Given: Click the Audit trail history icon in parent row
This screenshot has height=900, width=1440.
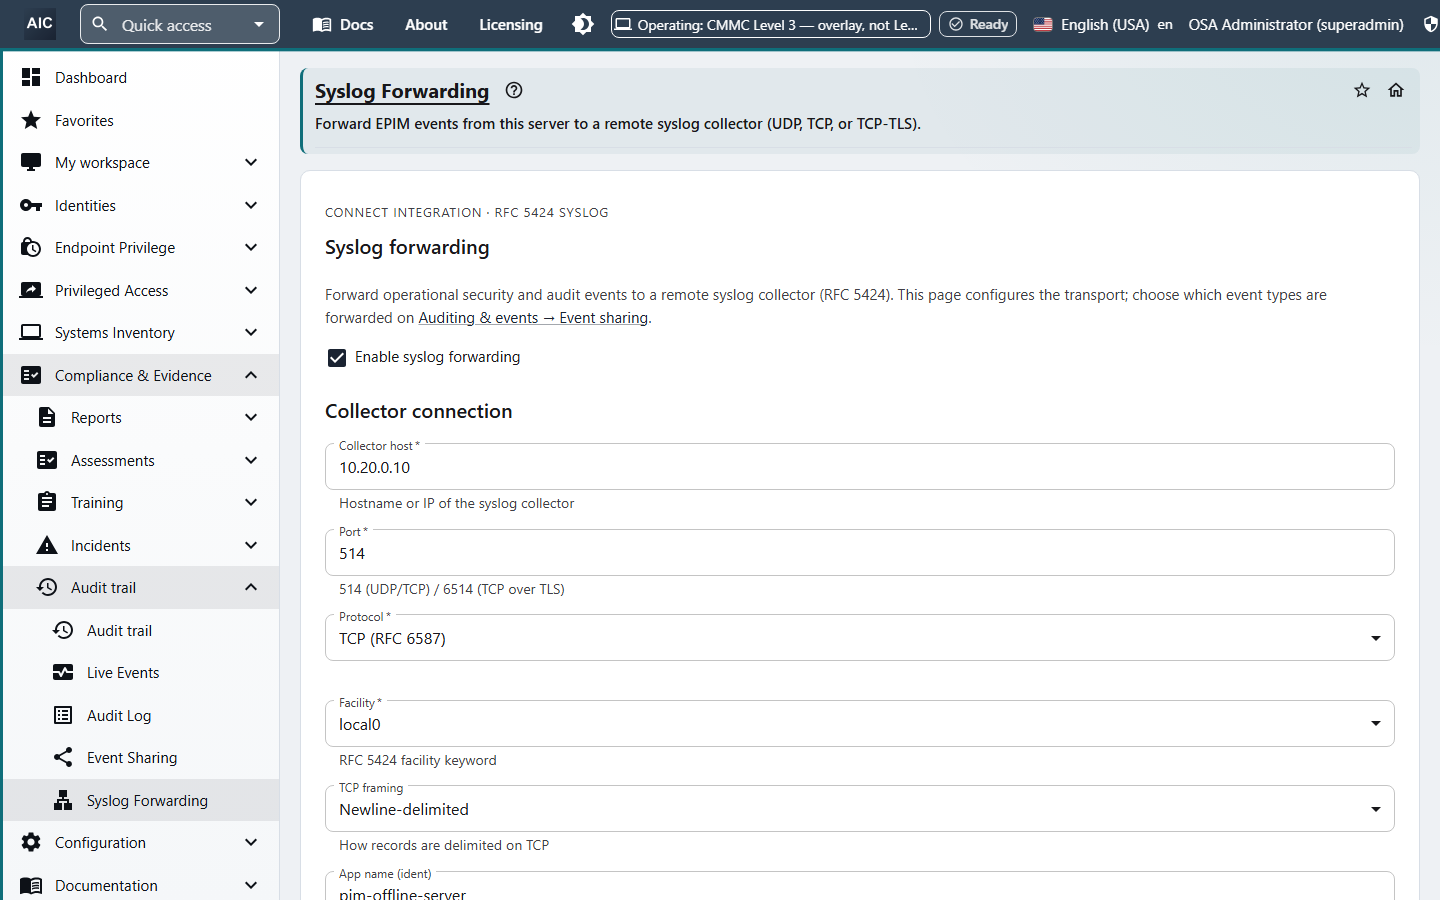Looking at the screenshot, I should pos(47,587).
